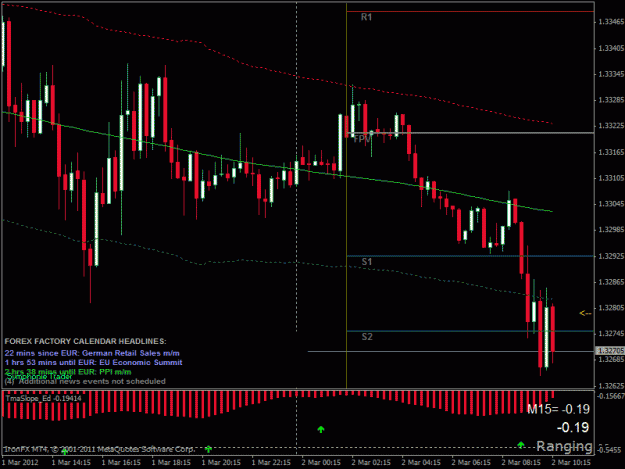Click the TmaSlope_Ed -0.19414 indicator label
The image size is (625, 469).
coord(43,398)
